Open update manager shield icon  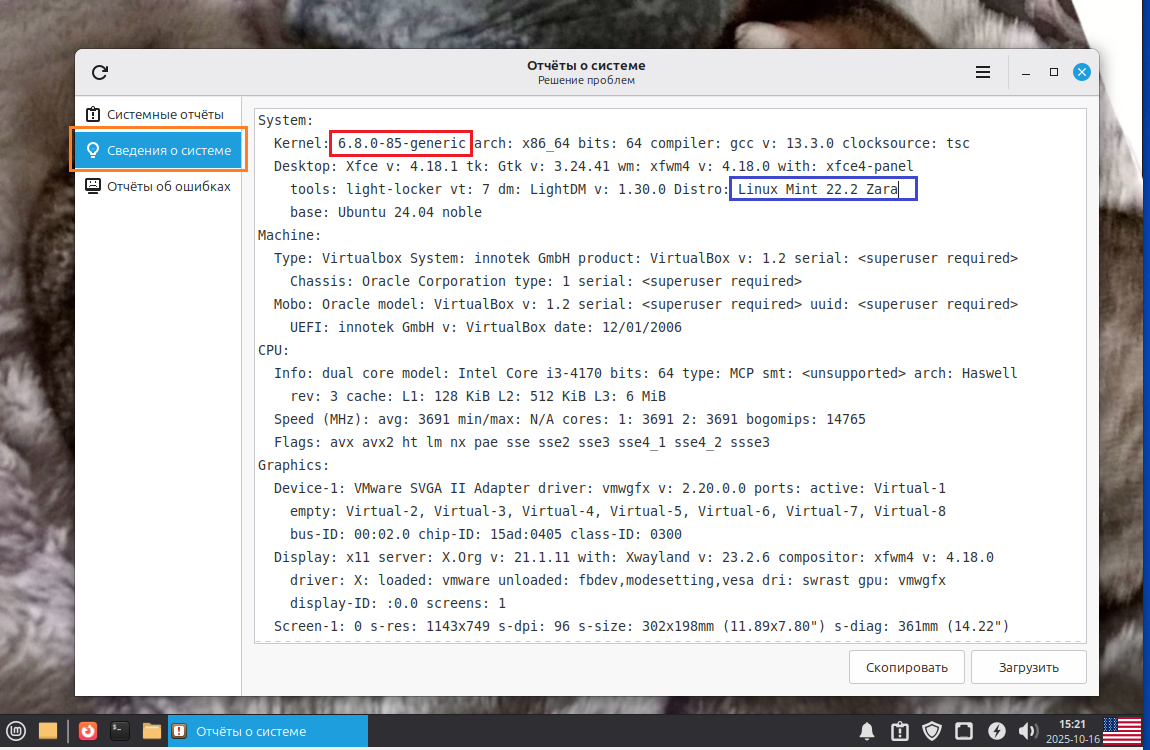tap(931, 731)
